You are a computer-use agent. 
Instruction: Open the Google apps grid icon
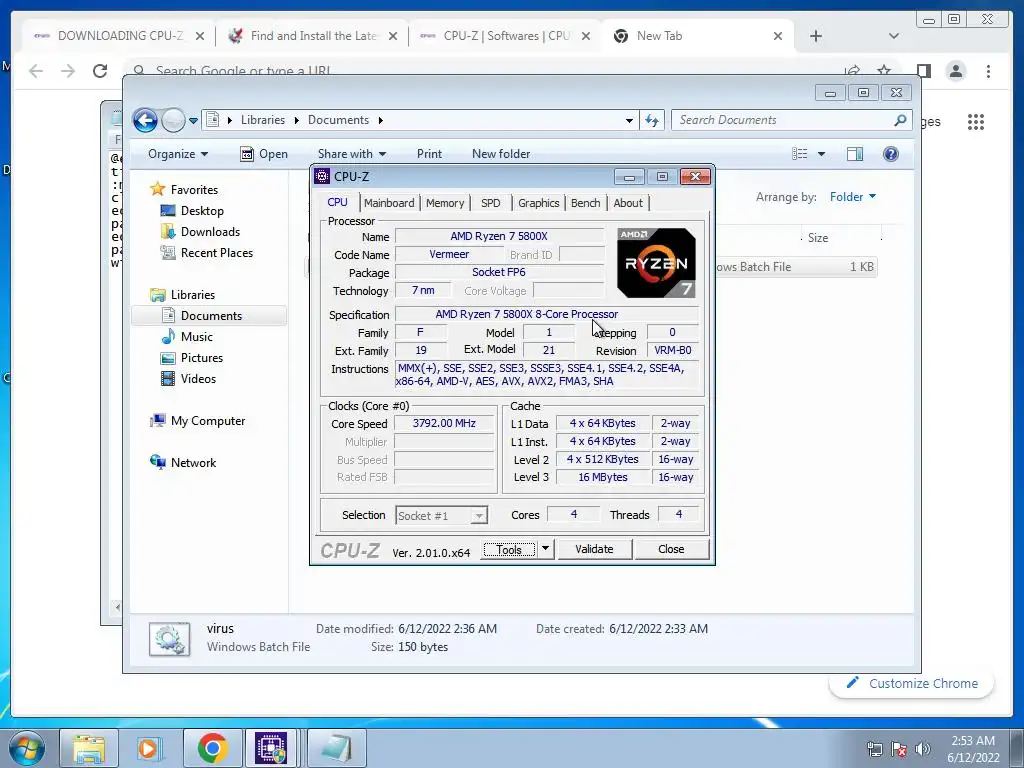(976, 121)
